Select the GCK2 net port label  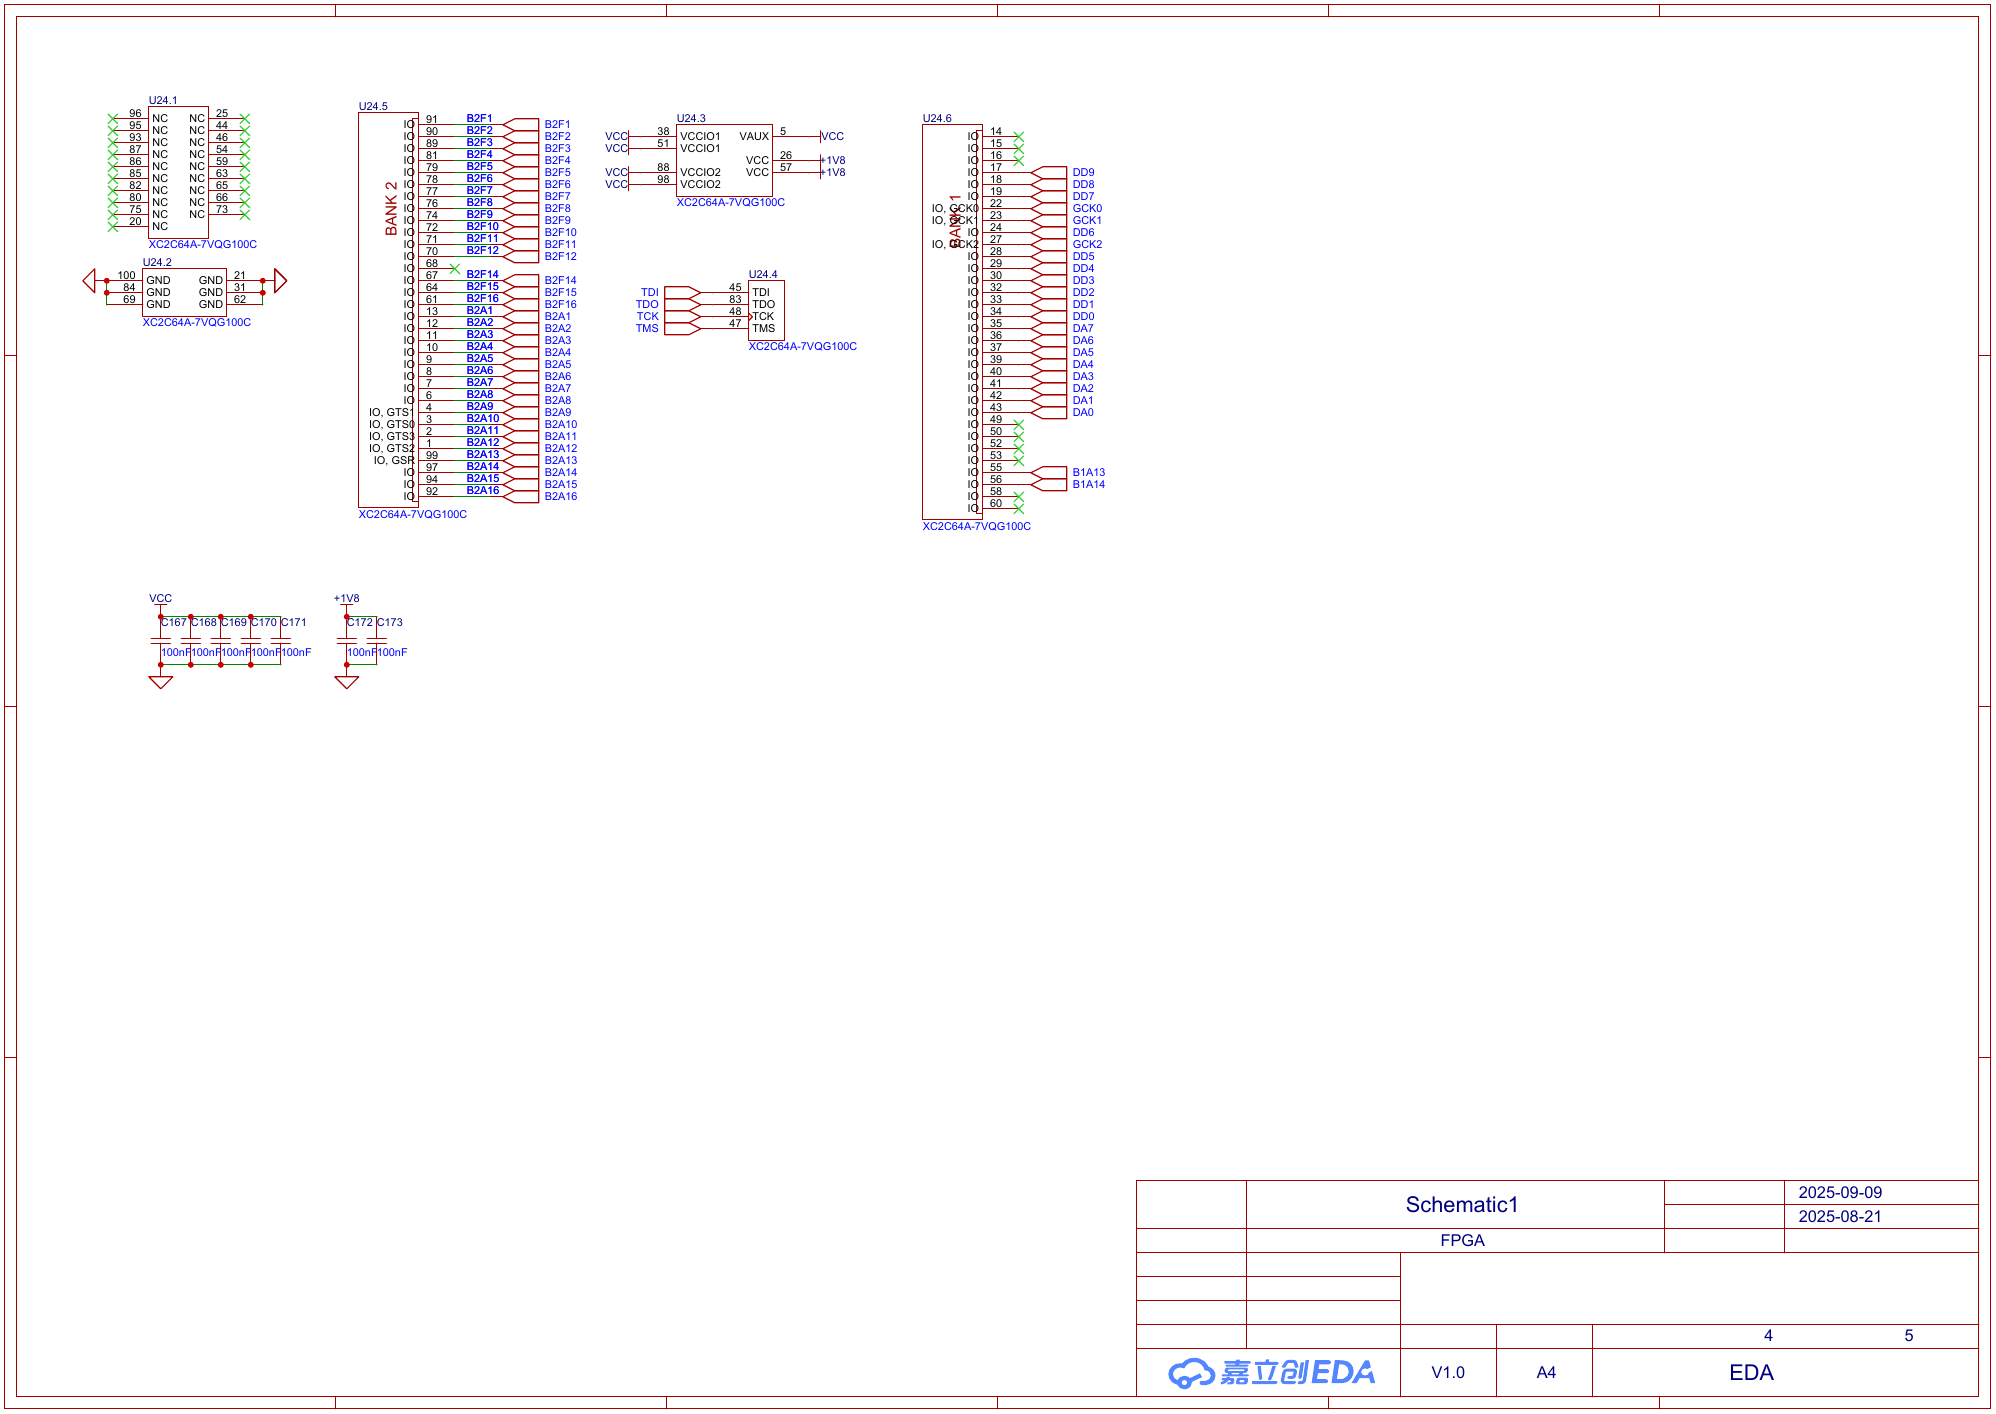pyautogui.click(x=1087, y=245)
